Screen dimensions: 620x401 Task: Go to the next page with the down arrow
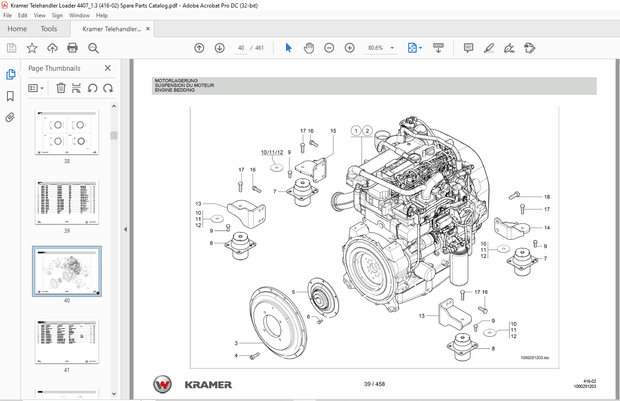[219, 48]
